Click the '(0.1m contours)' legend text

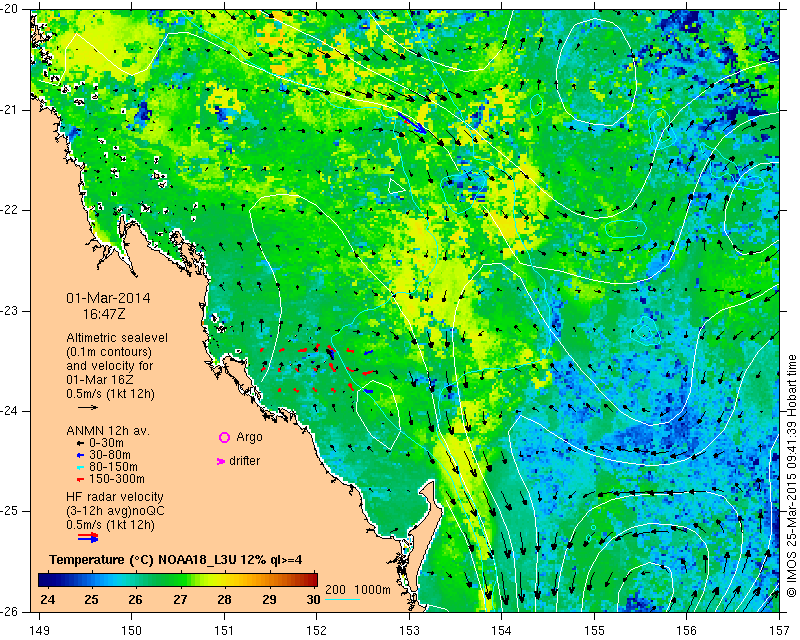pyautogui.click(x=109, y=352)
